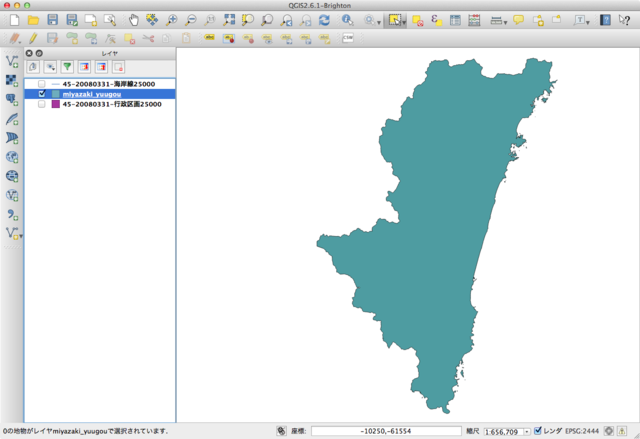
Task: Uncheck the miyazaki_yuugou layer visibility
Action: tap(42, 94)
